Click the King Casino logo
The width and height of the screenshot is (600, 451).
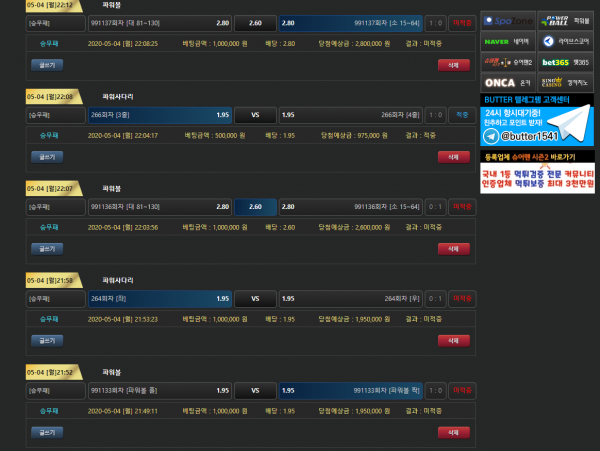pos(565,83)
